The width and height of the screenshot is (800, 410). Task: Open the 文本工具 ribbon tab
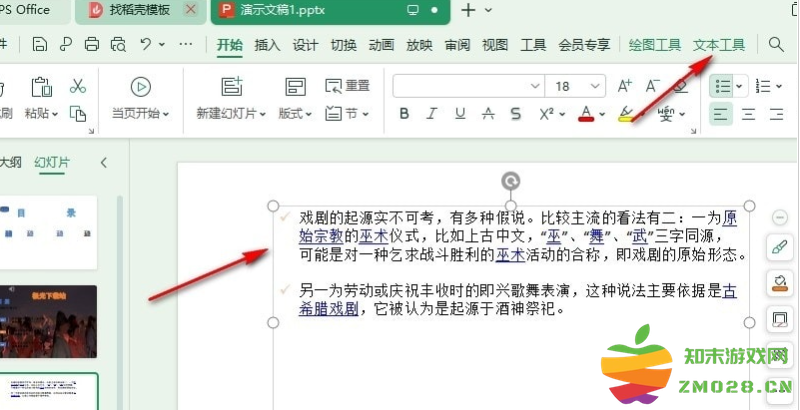click(719, 45)
